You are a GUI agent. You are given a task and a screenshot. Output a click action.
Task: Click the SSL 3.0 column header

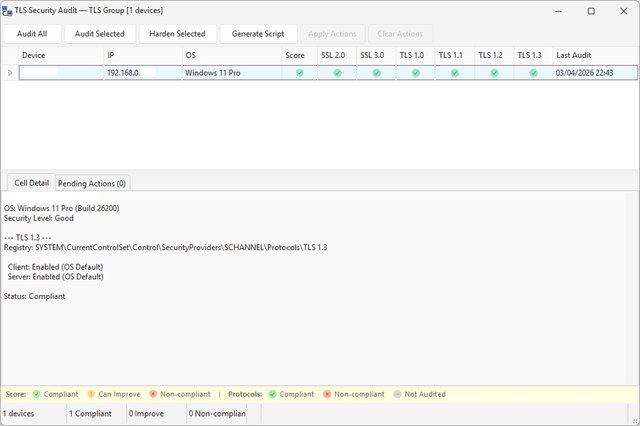pos(376,55)
